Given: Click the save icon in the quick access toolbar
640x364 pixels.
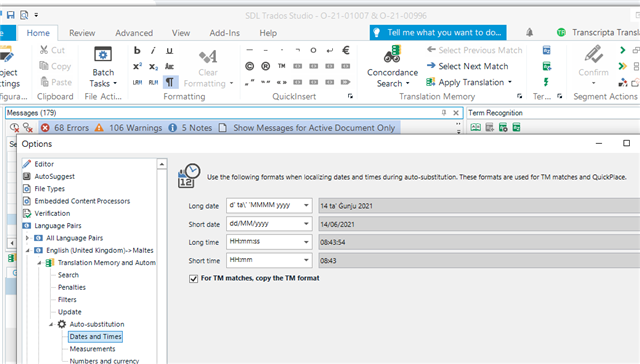Looking at the screenshot, I should pos(11,15).
